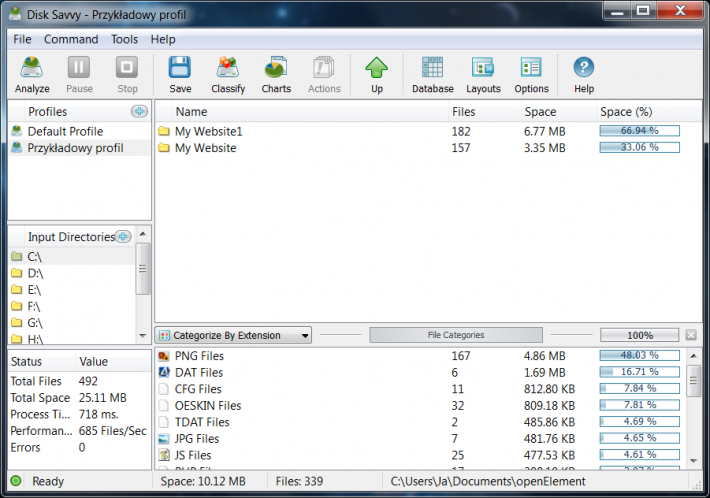
Task: Open the Classify tool
Action: [228, 75]
